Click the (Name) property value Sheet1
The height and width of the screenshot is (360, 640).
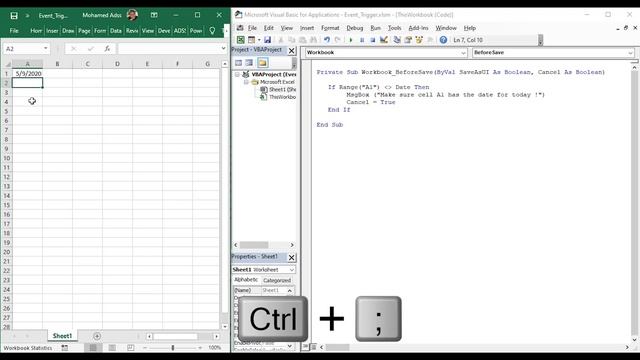pos(273,290)
